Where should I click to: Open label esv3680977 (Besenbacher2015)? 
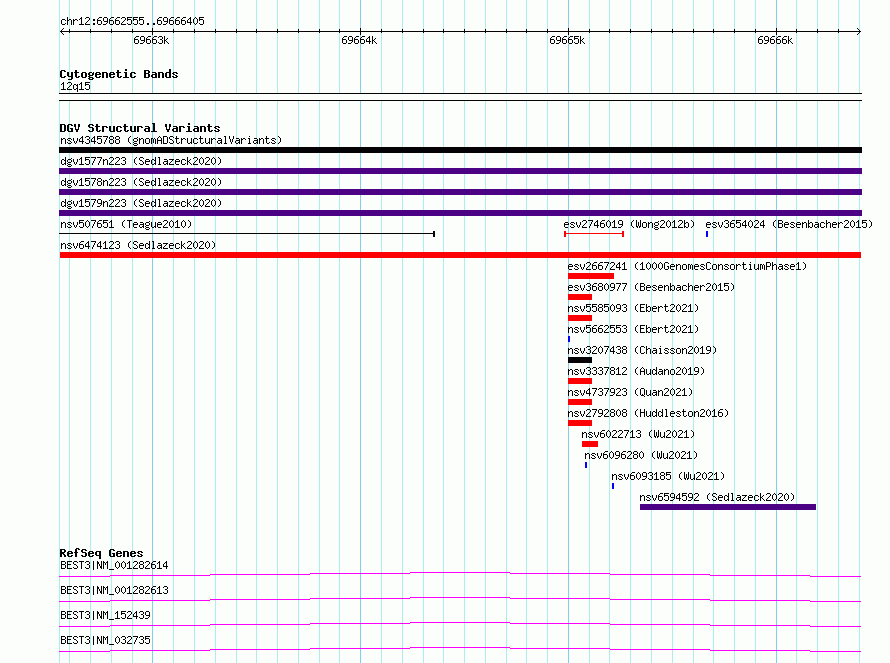(x=651, y=287)
